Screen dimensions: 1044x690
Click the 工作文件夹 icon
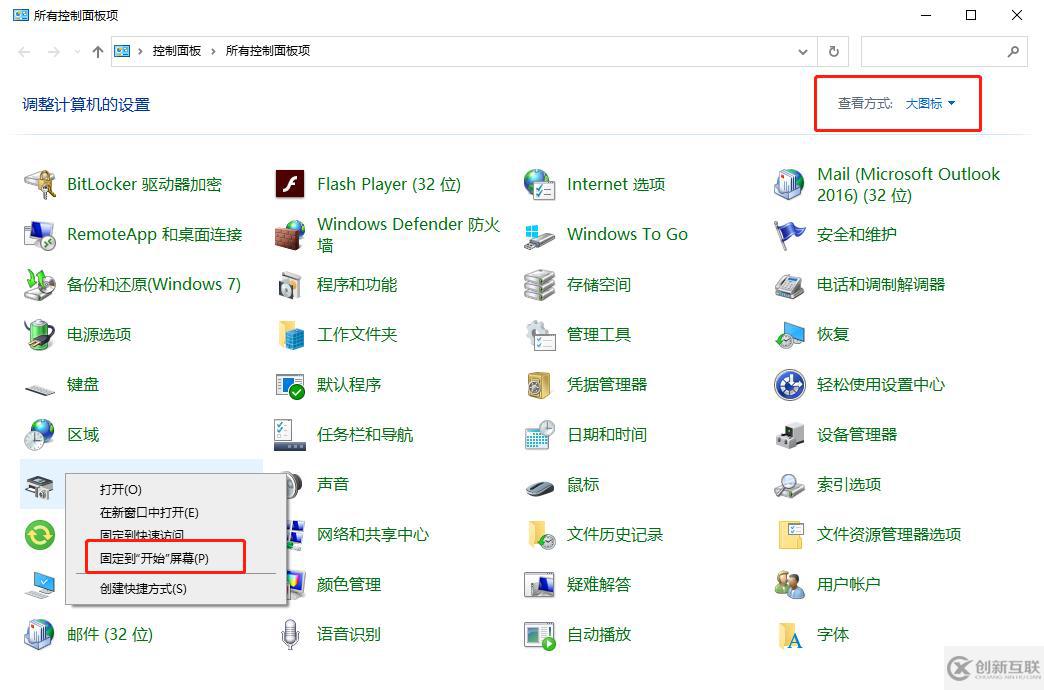pos(291,335)
